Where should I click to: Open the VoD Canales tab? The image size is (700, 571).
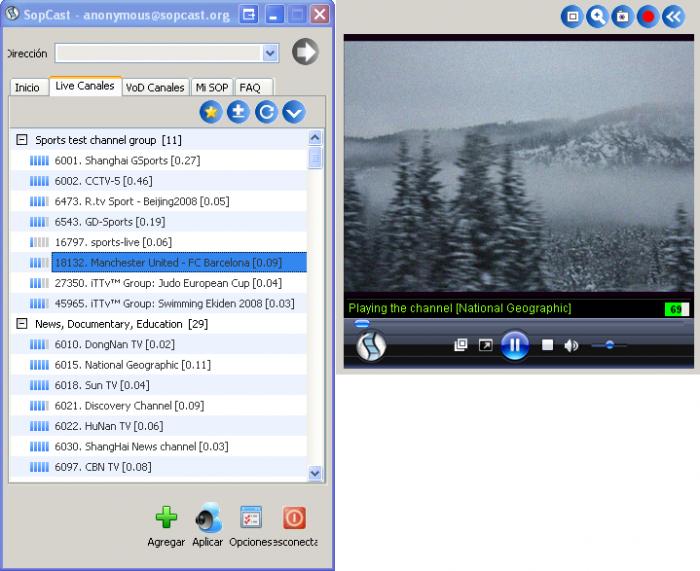click(155, 88)
